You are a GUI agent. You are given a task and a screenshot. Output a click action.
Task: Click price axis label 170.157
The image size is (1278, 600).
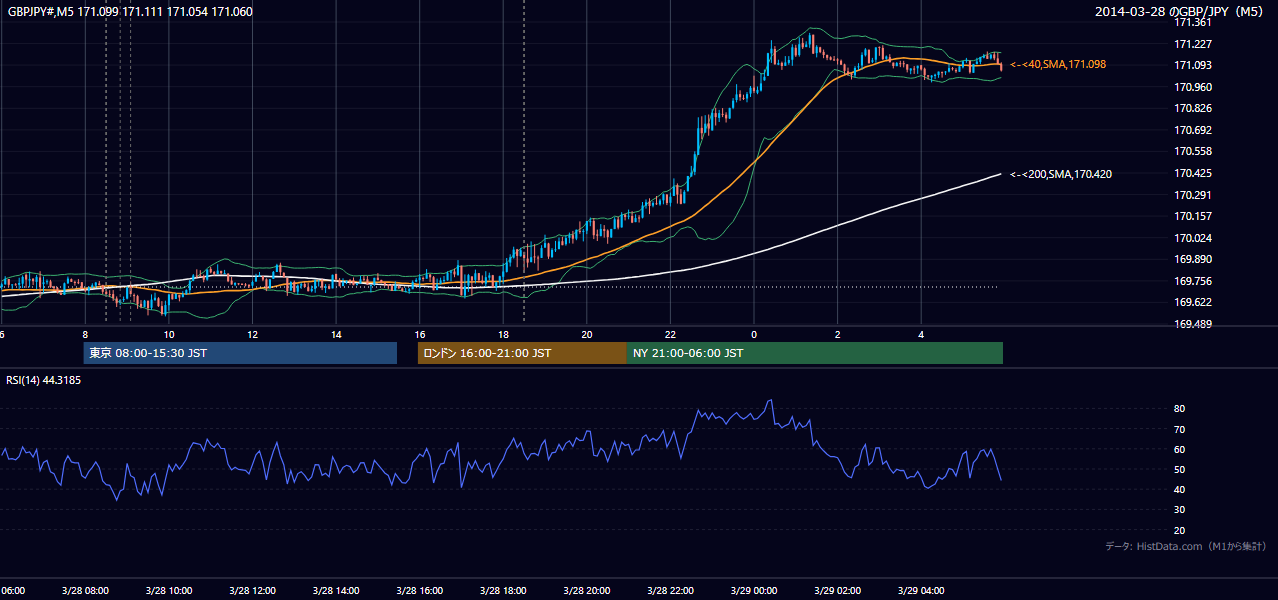(x=1193, y=216)
